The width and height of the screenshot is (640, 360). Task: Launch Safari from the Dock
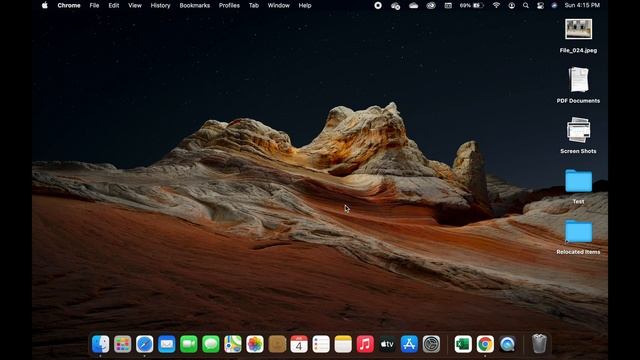point(144,344)
